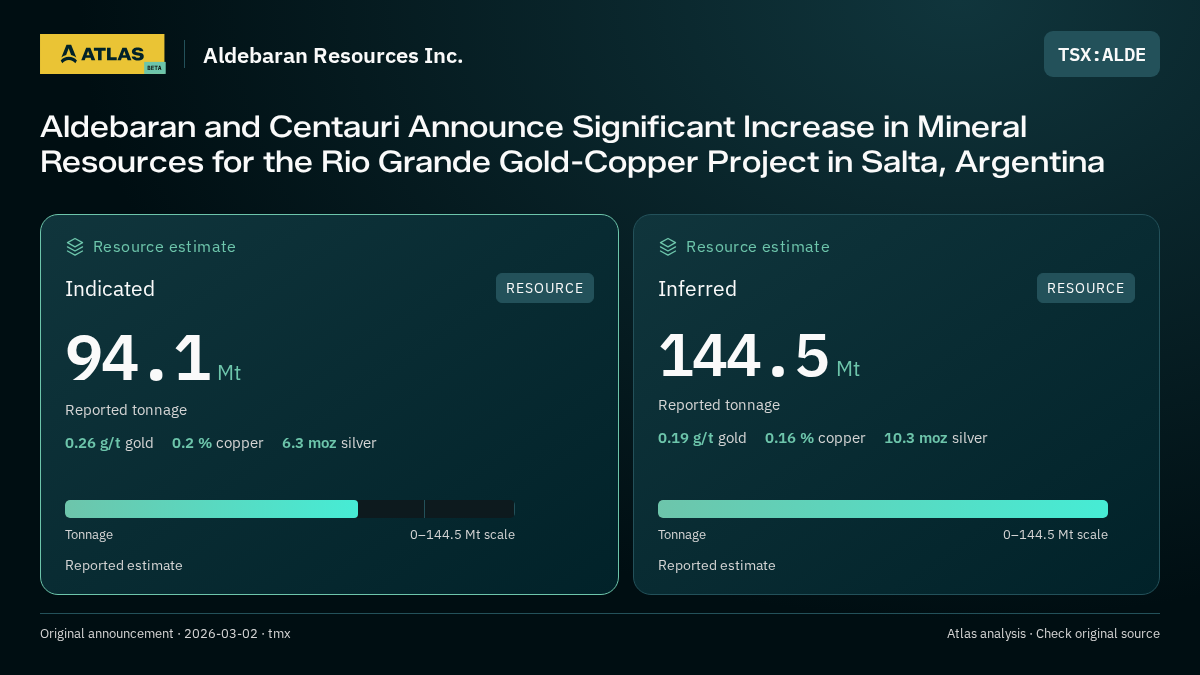Click the Original announcement 2026-03-02 footer text

(165, 634)
